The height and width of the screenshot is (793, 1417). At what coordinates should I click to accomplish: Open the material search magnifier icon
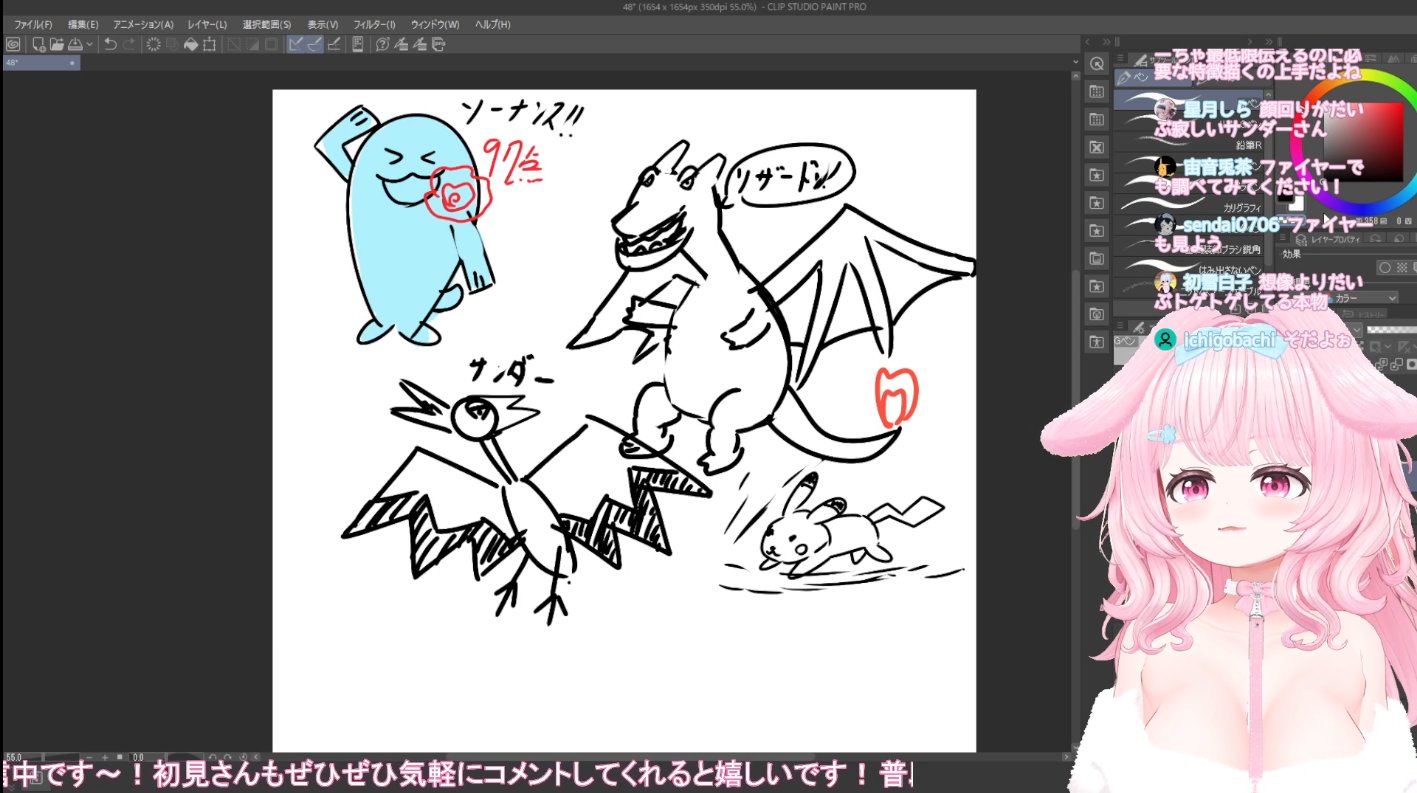point(1097,63)
